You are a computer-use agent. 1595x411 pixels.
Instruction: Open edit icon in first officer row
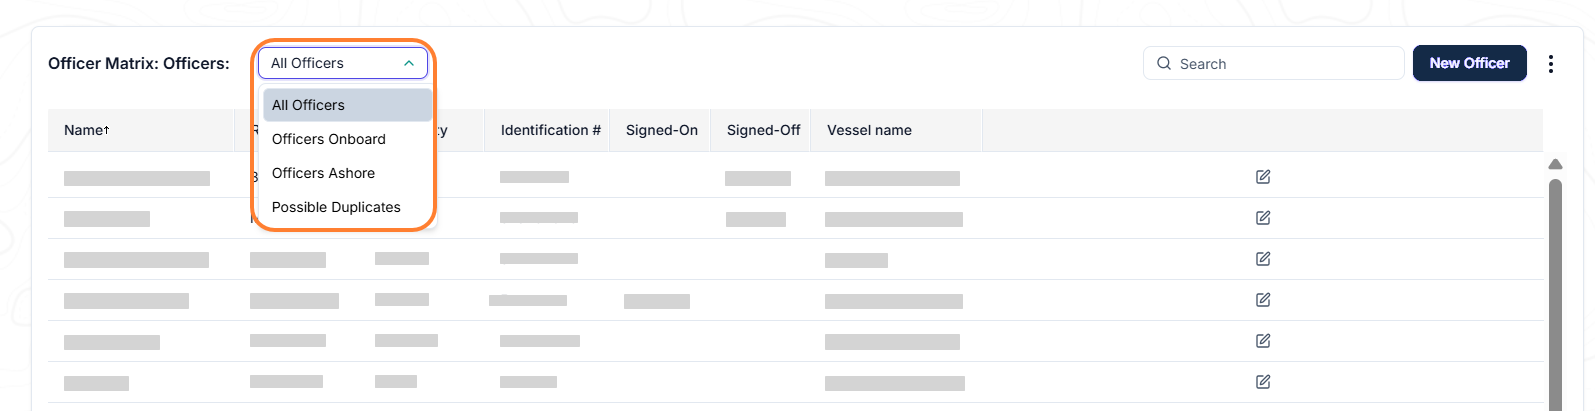1263,177
